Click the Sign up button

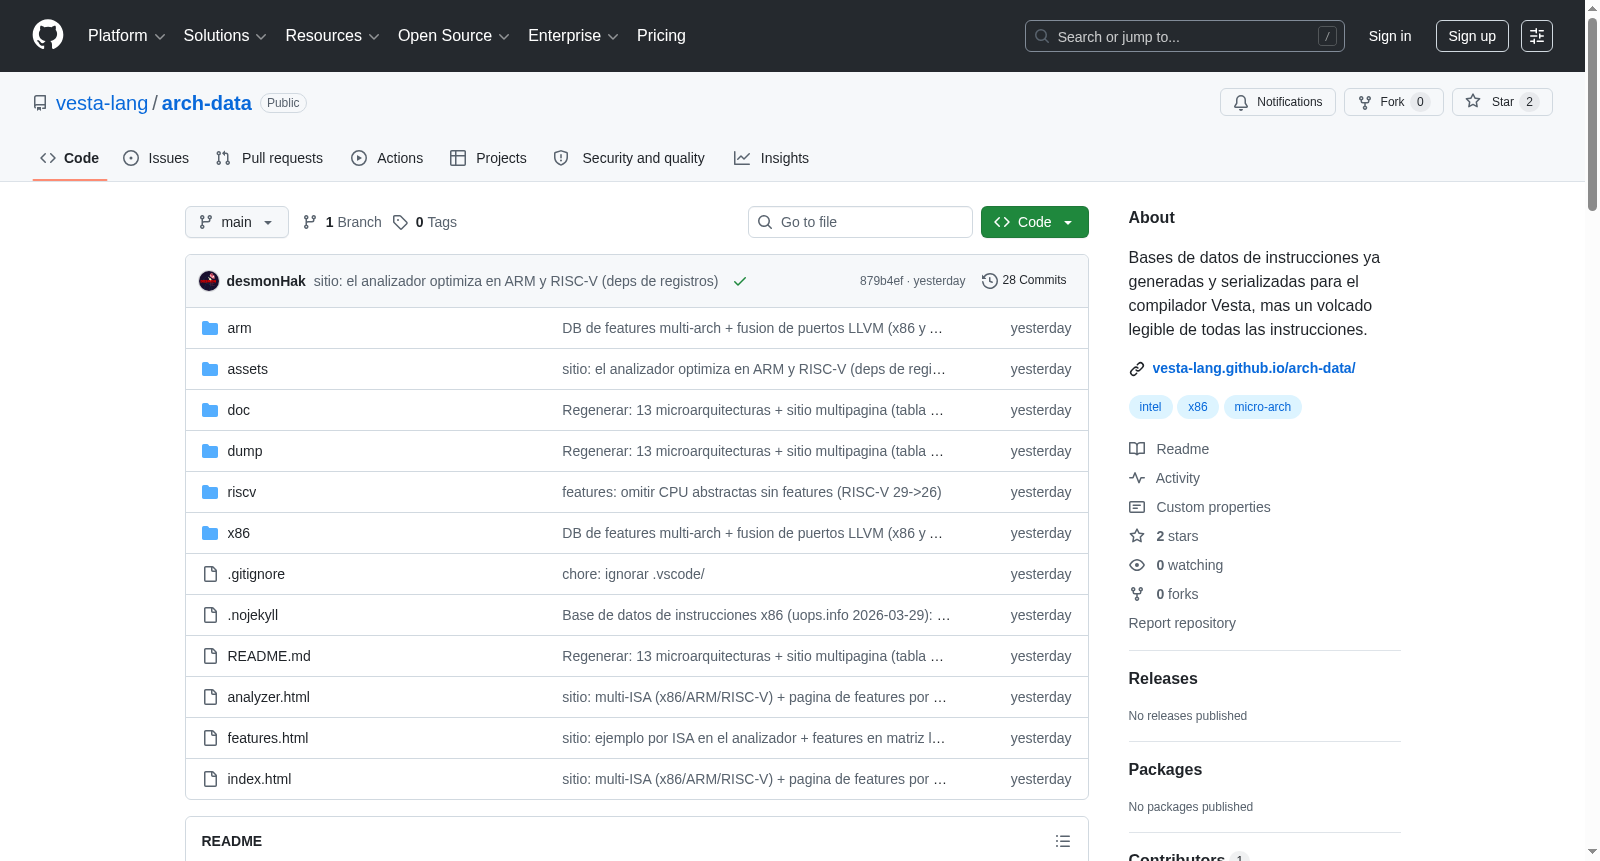click(x=1472, y=36)
